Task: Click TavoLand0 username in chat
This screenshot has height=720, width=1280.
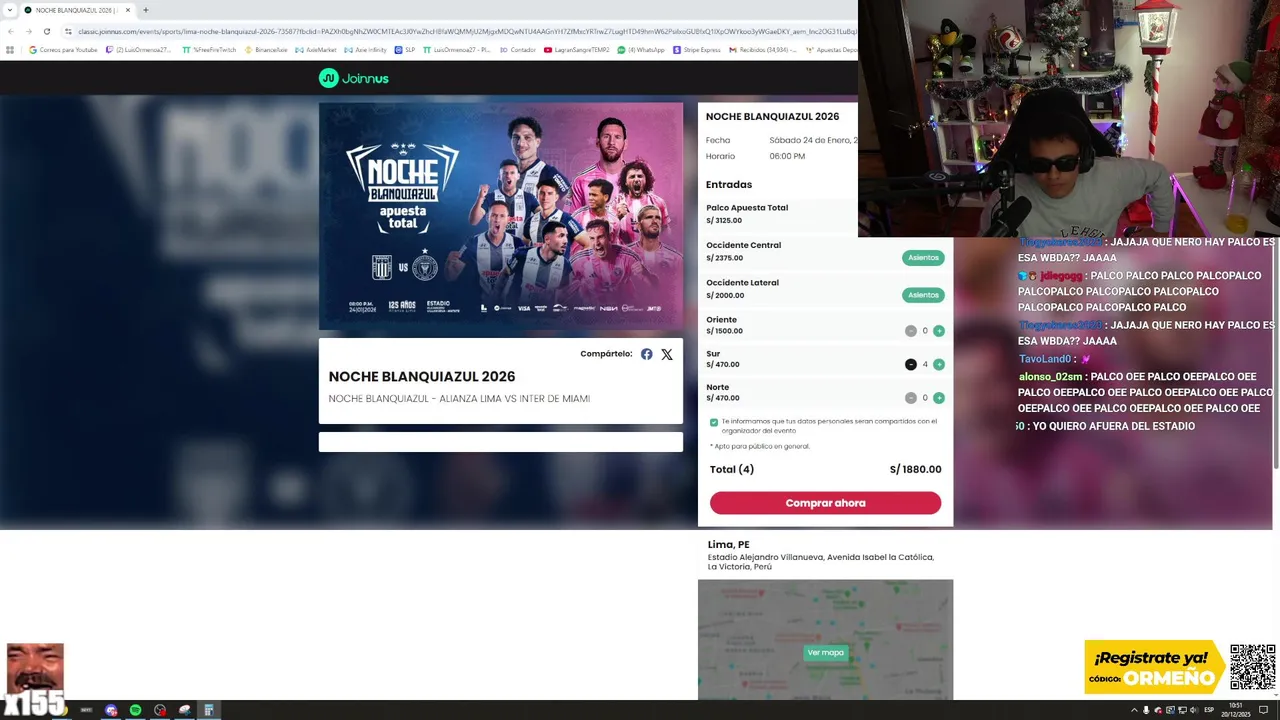Action: [1045, 359]
